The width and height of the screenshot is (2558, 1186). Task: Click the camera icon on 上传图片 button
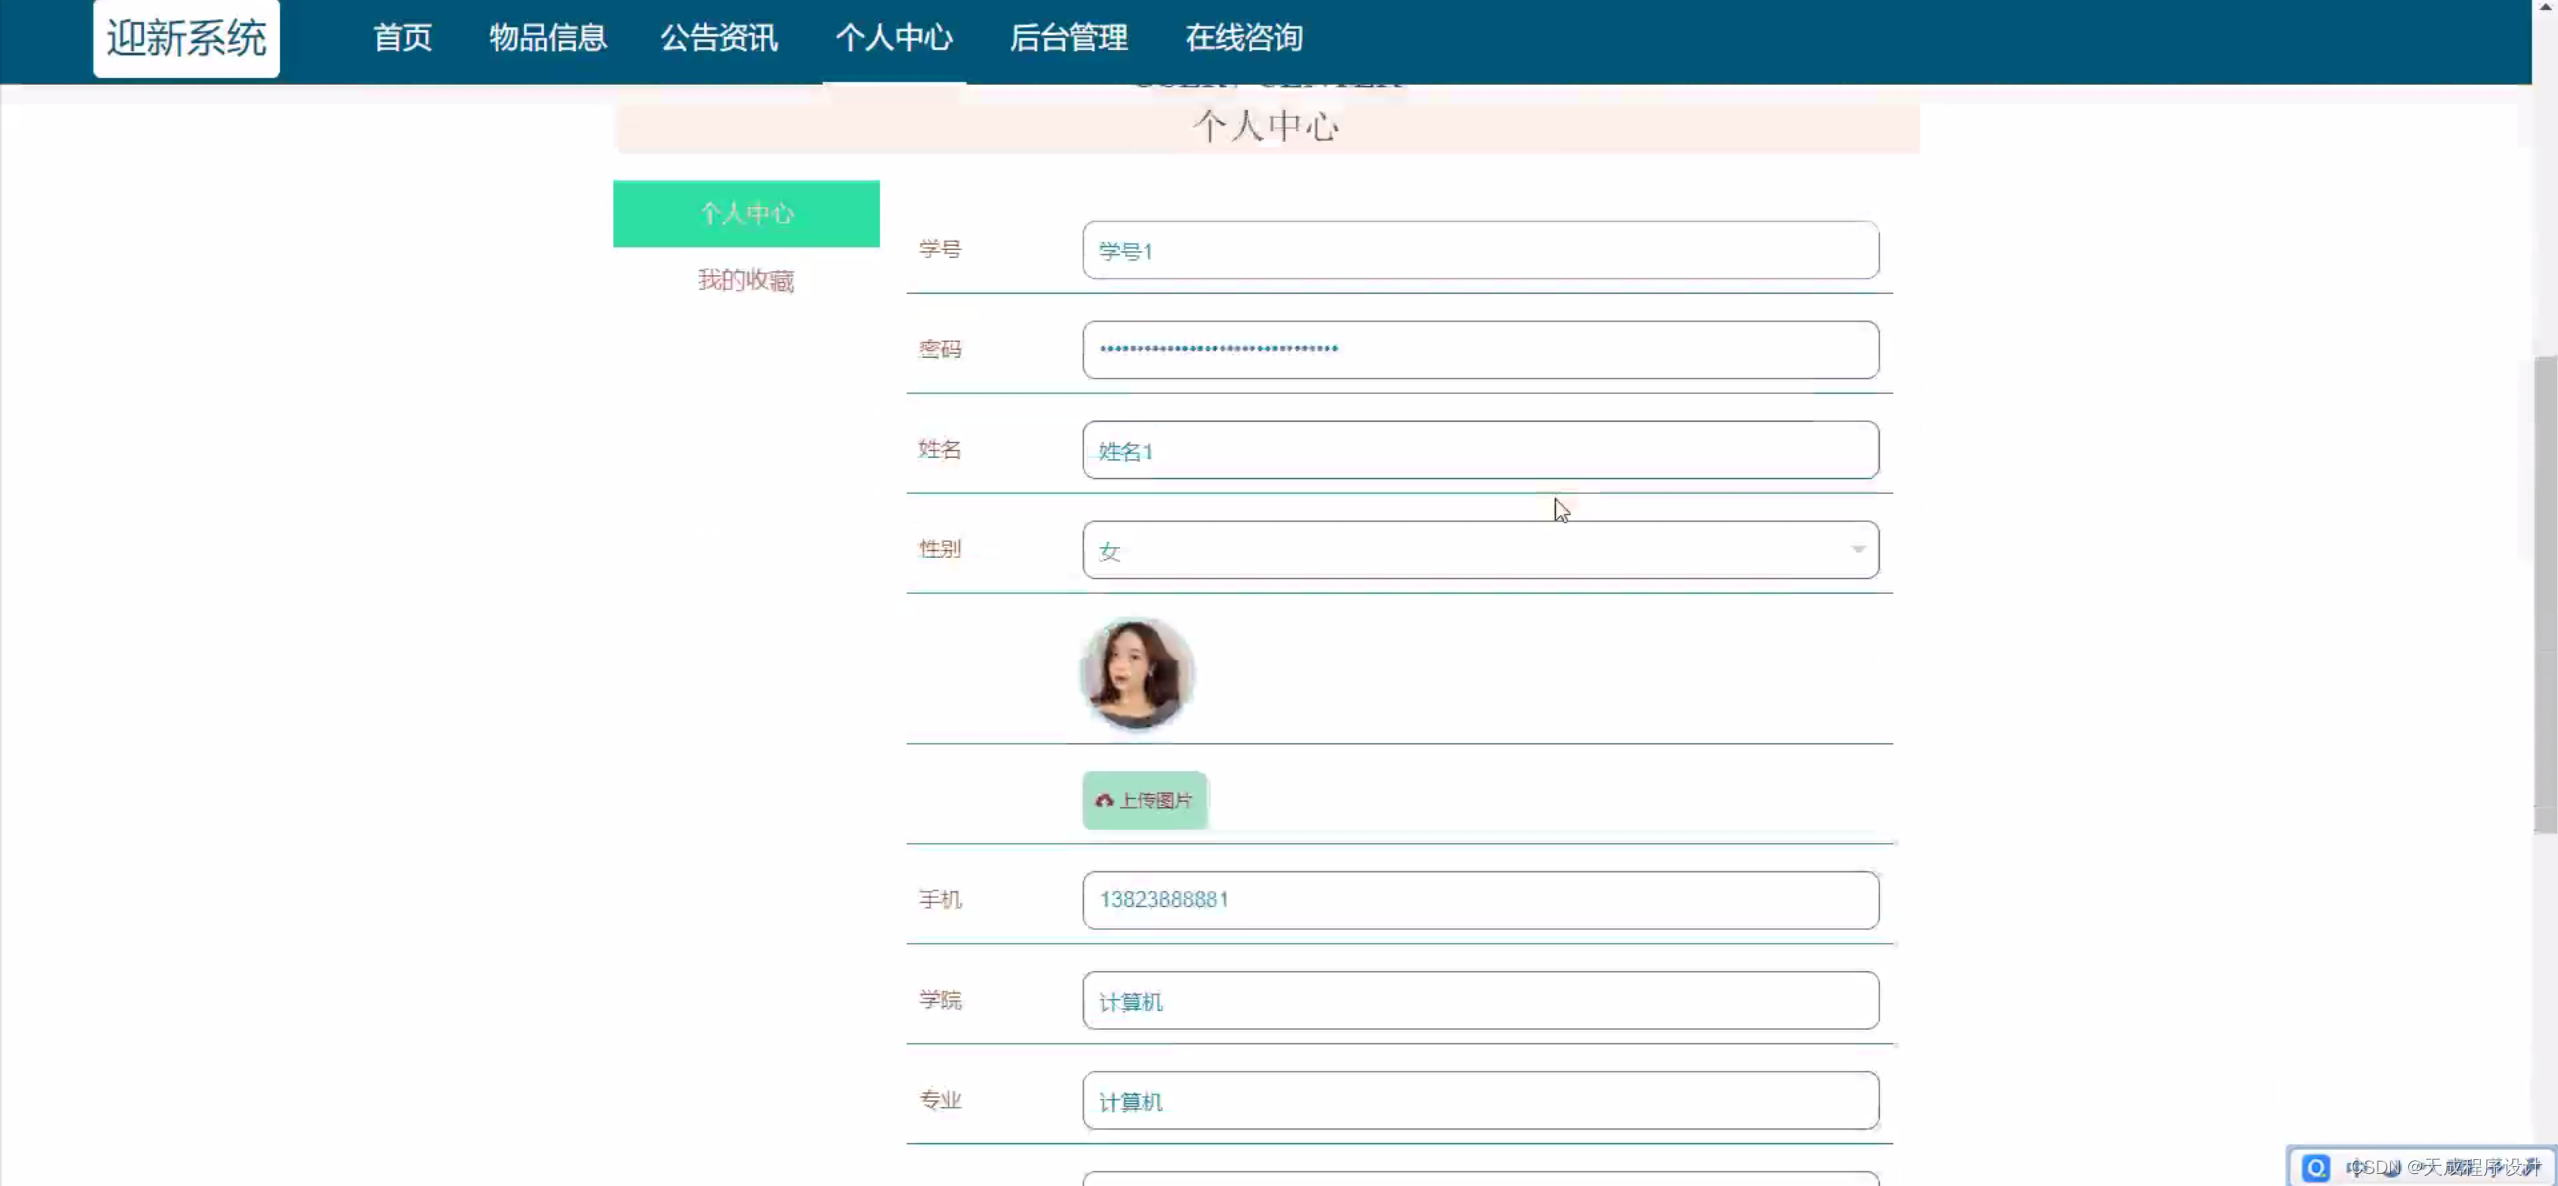1104,800
